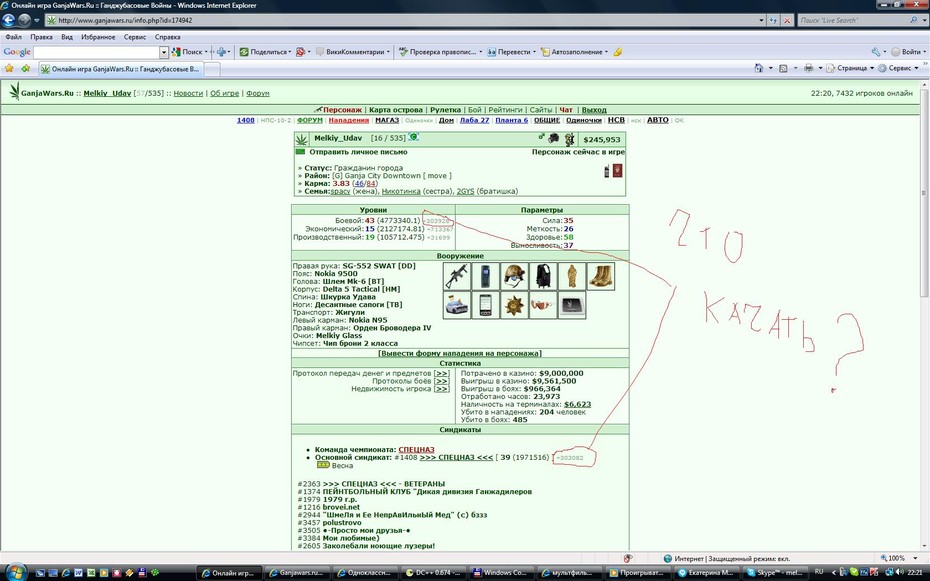930x581 pixels.
Task: Select the GanjaWars browser tab
Action: pos(122,69)
